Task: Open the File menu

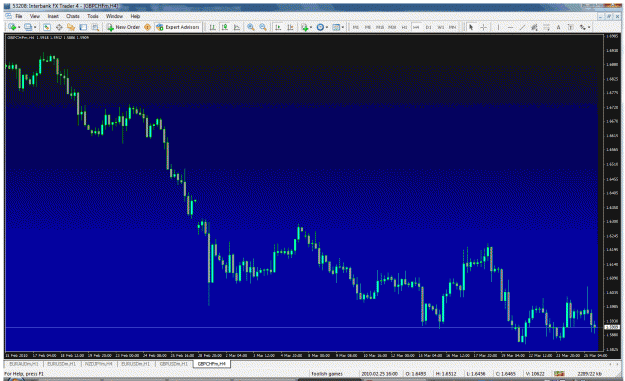Action: pos(19,16)
